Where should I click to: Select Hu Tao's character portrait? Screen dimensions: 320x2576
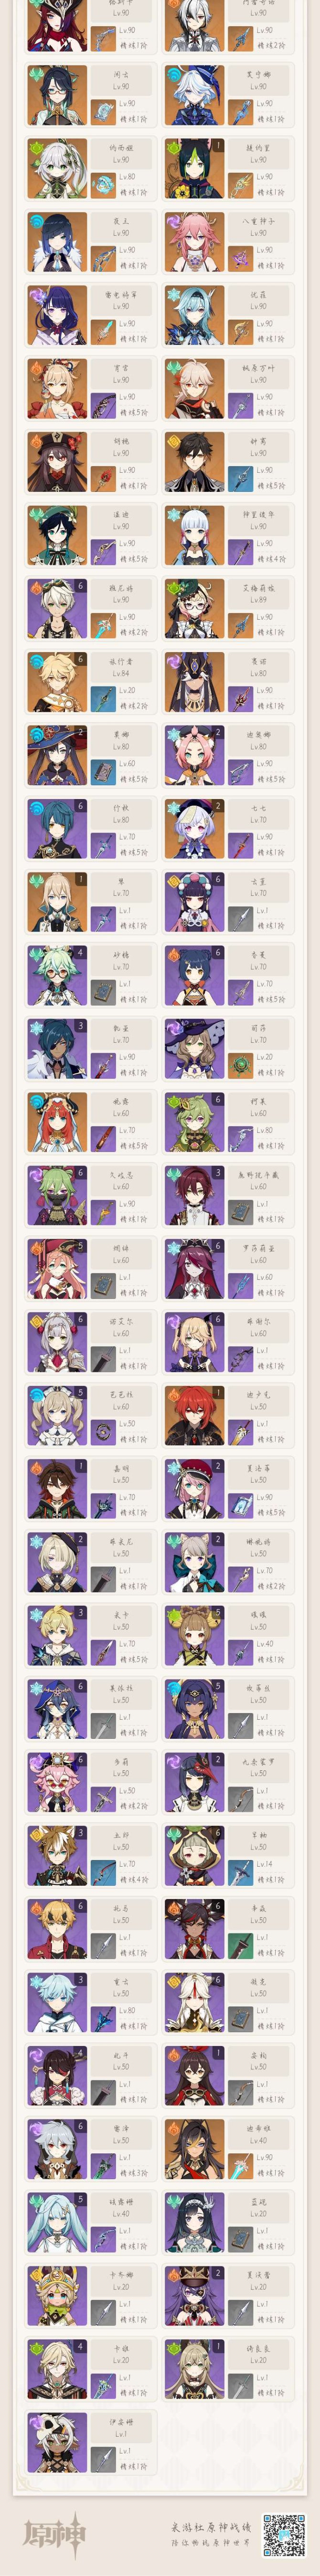pyautogui.click(x=57, y=462)
